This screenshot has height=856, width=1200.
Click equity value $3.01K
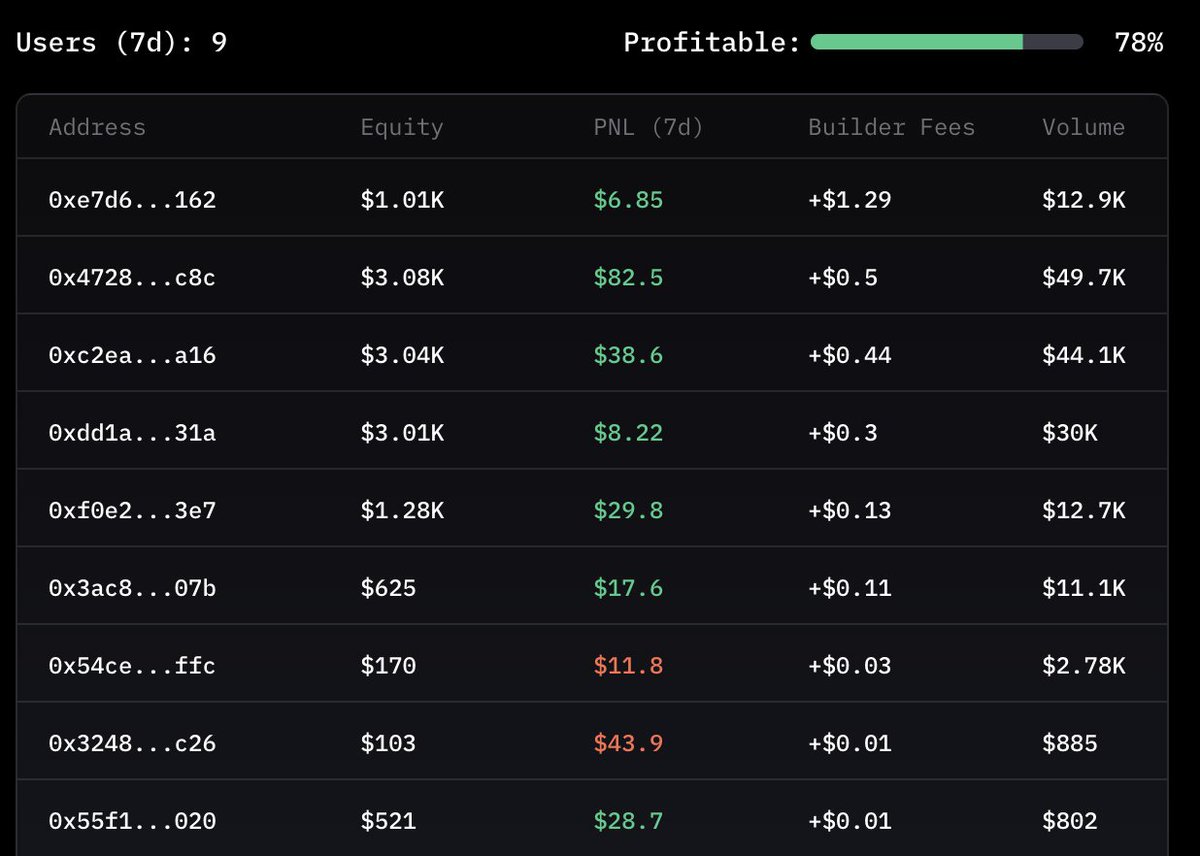click(402, 433)
